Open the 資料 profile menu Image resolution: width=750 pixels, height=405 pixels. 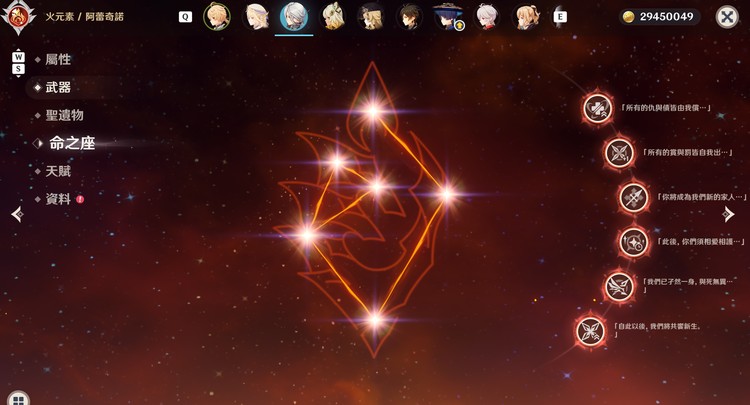pyautogui.click(x=58, y=198)
